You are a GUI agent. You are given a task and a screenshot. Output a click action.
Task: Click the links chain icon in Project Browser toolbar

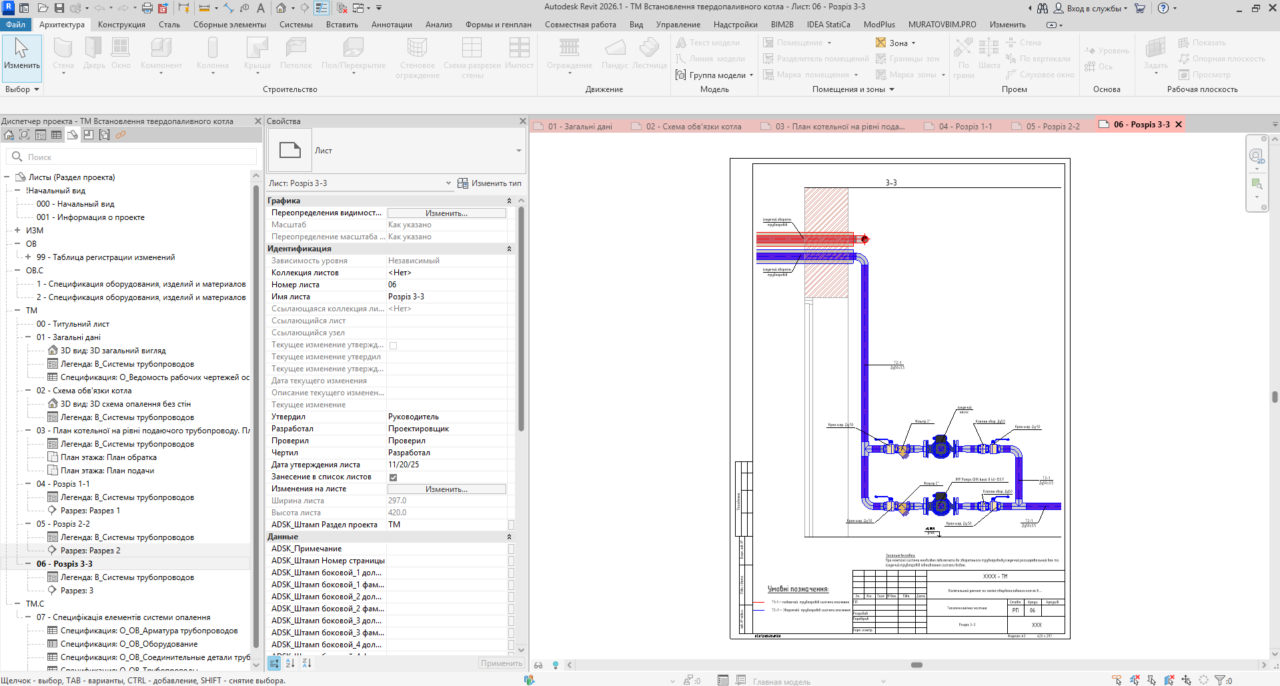[120, 135]
